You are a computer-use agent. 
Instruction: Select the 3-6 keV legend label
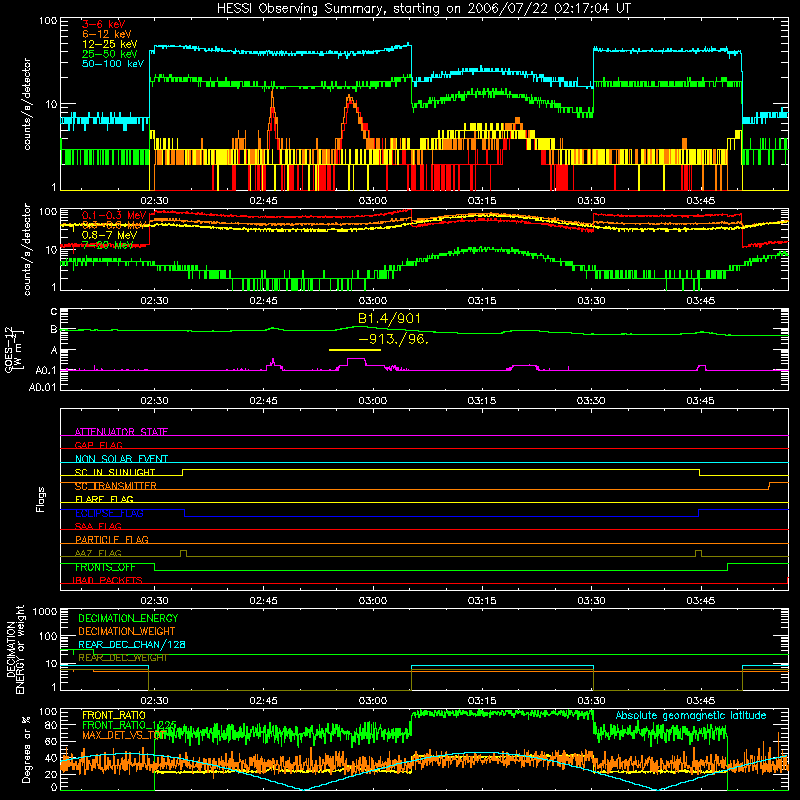(103, 24)
